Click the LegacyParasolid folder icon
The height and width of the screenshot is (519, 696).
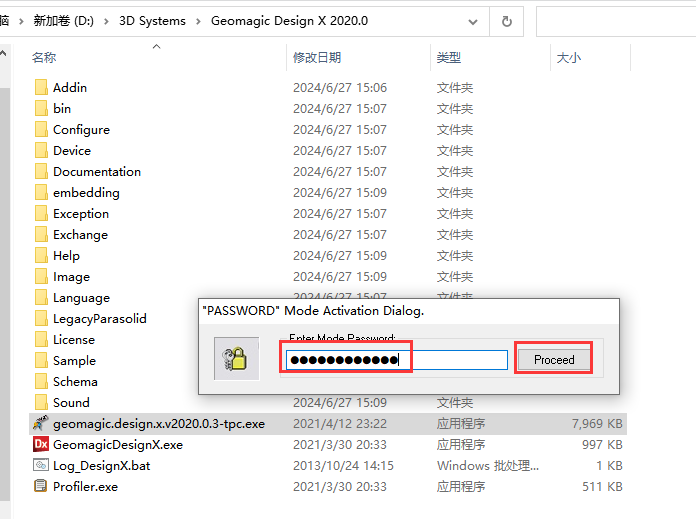click(41, 318)
